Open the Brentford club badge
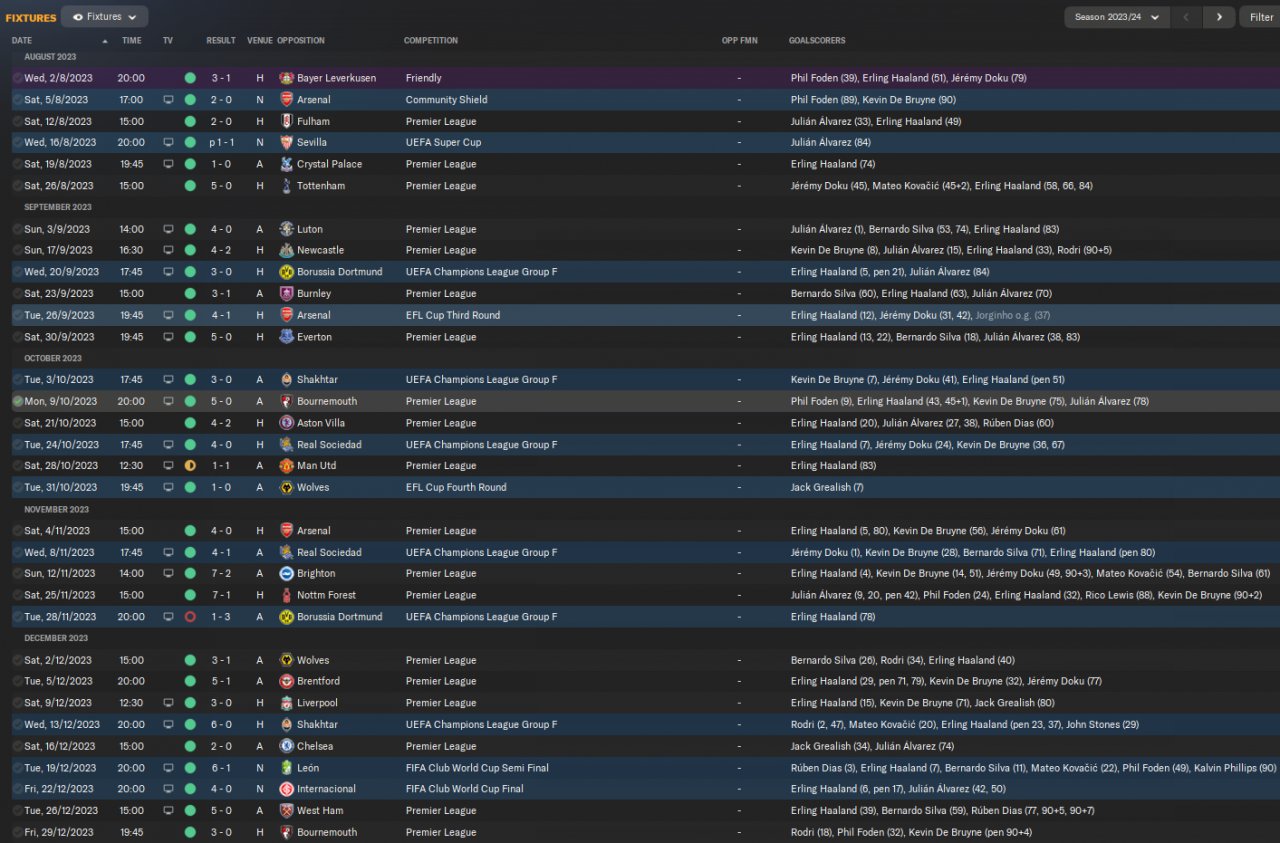The height and width of the screenshot is (843, 1280). [x=286, y=681]
